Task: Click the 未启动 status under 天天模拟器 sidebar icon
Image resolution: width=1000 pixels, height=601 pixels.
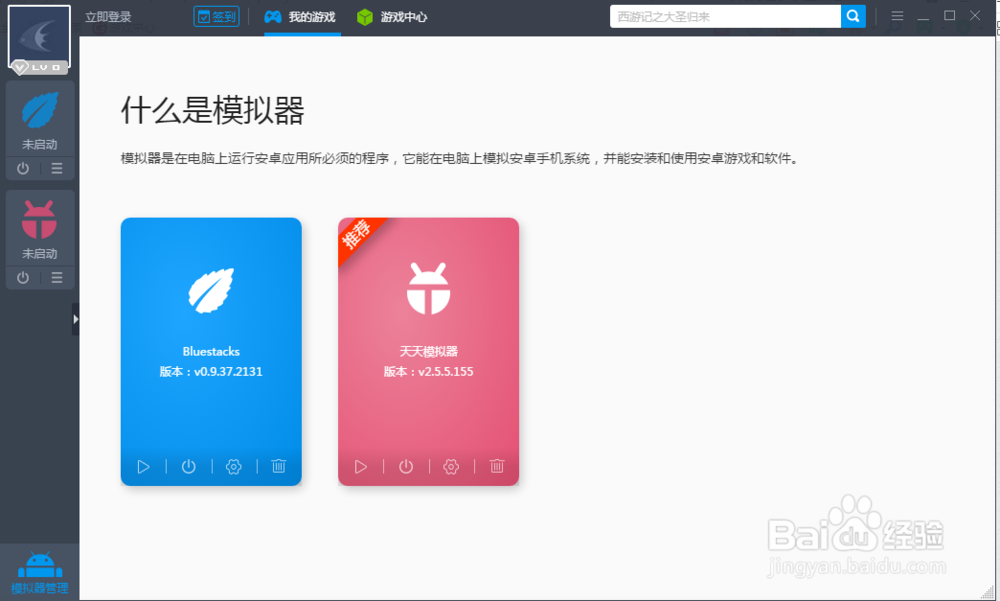Action: [x=40, y=253]
